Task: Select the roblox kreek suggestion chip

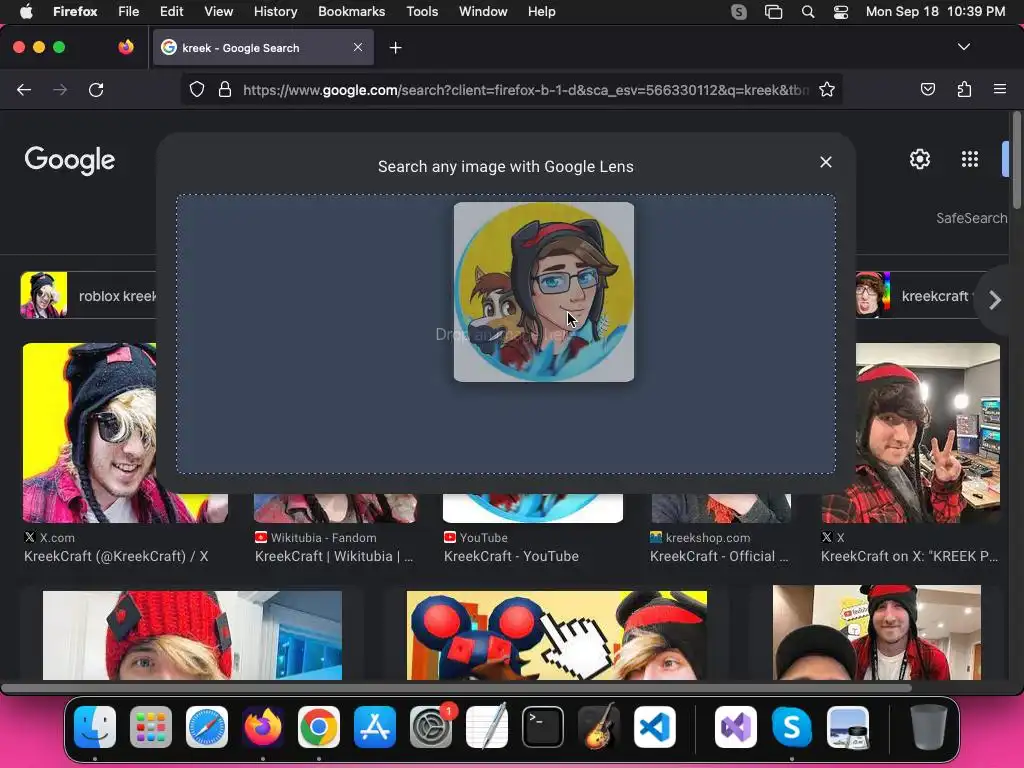Action: 89,296
